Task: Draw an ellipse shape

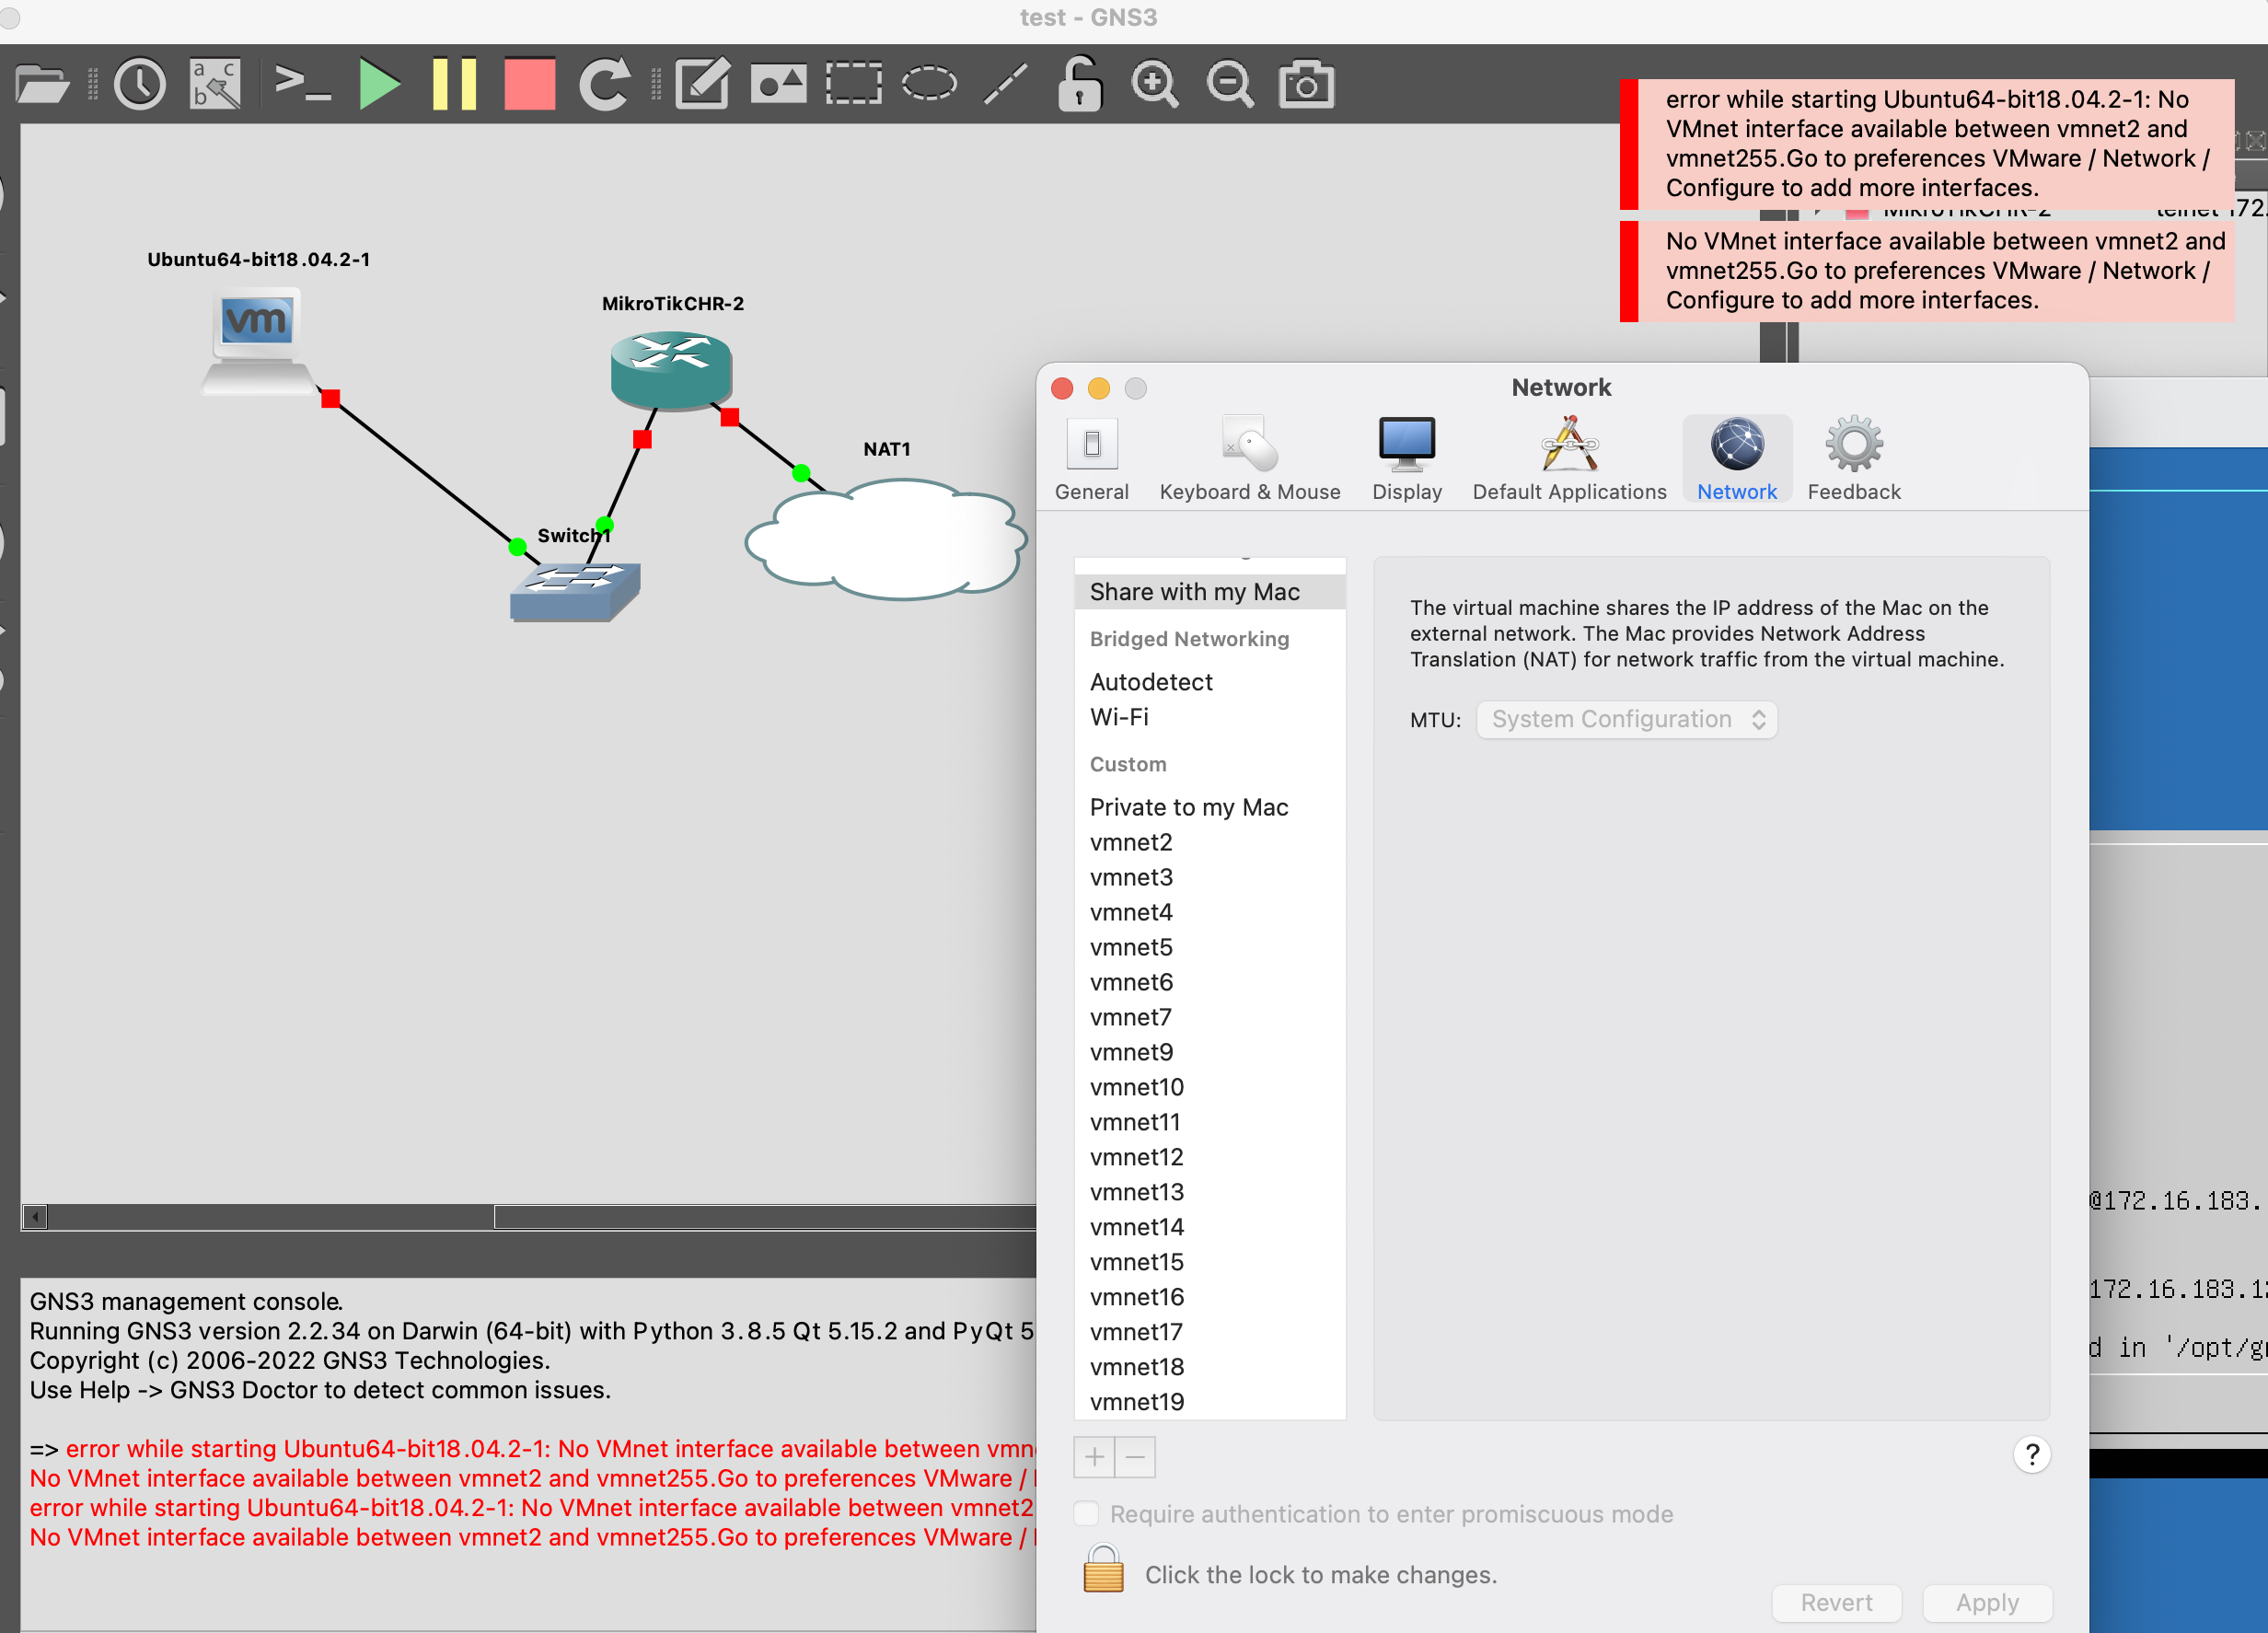Action: coord(927,84)
